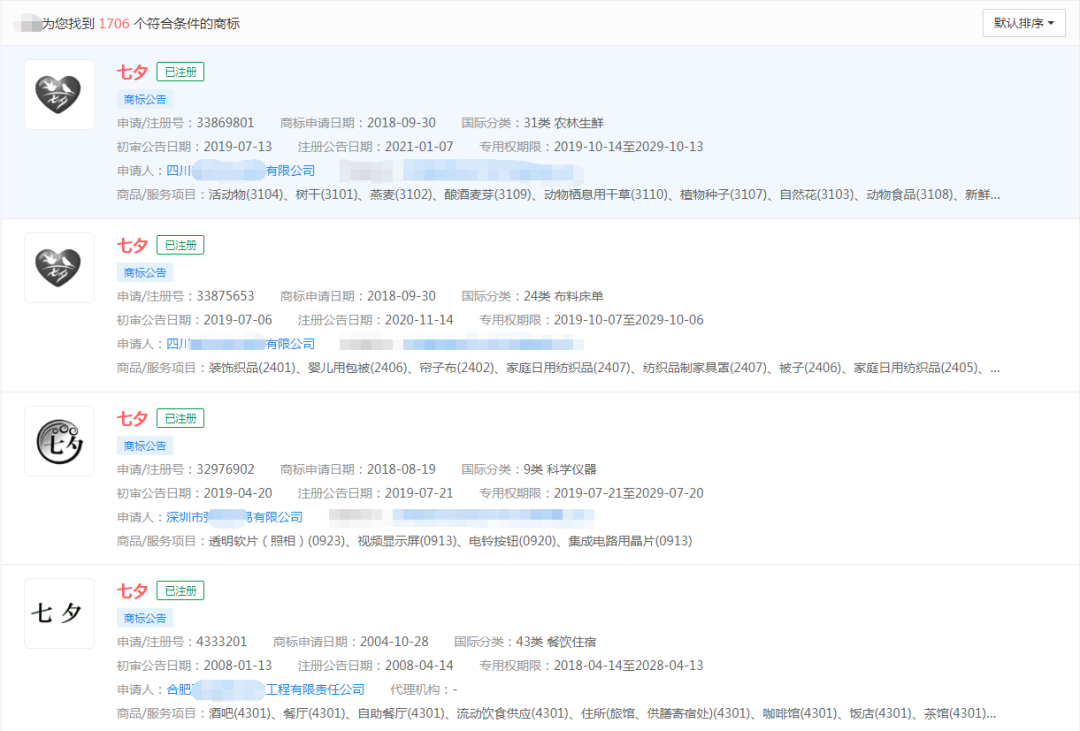This screenshot has height=731, width=1080.
Task: Click exclusive period 2019-07-21至2029-07-20
Action: (628, 493)
